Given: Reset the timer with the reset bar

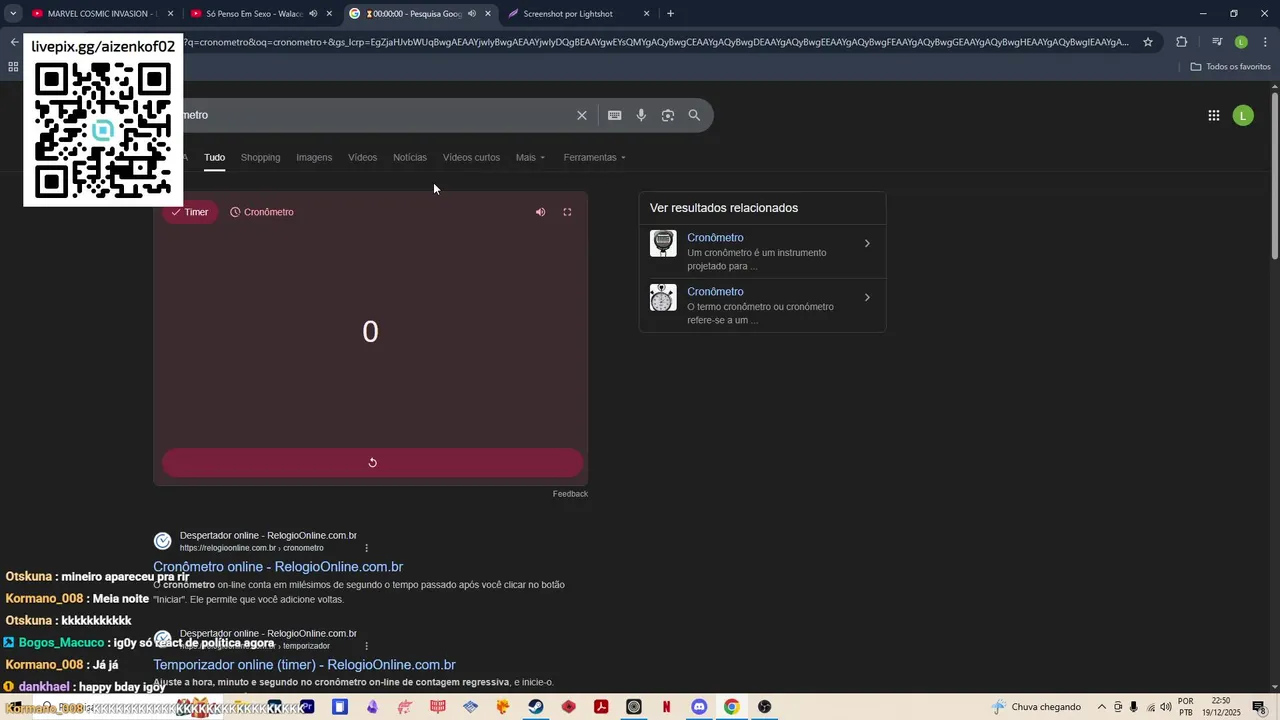Looking at the screenshot, I should point(372,462).
